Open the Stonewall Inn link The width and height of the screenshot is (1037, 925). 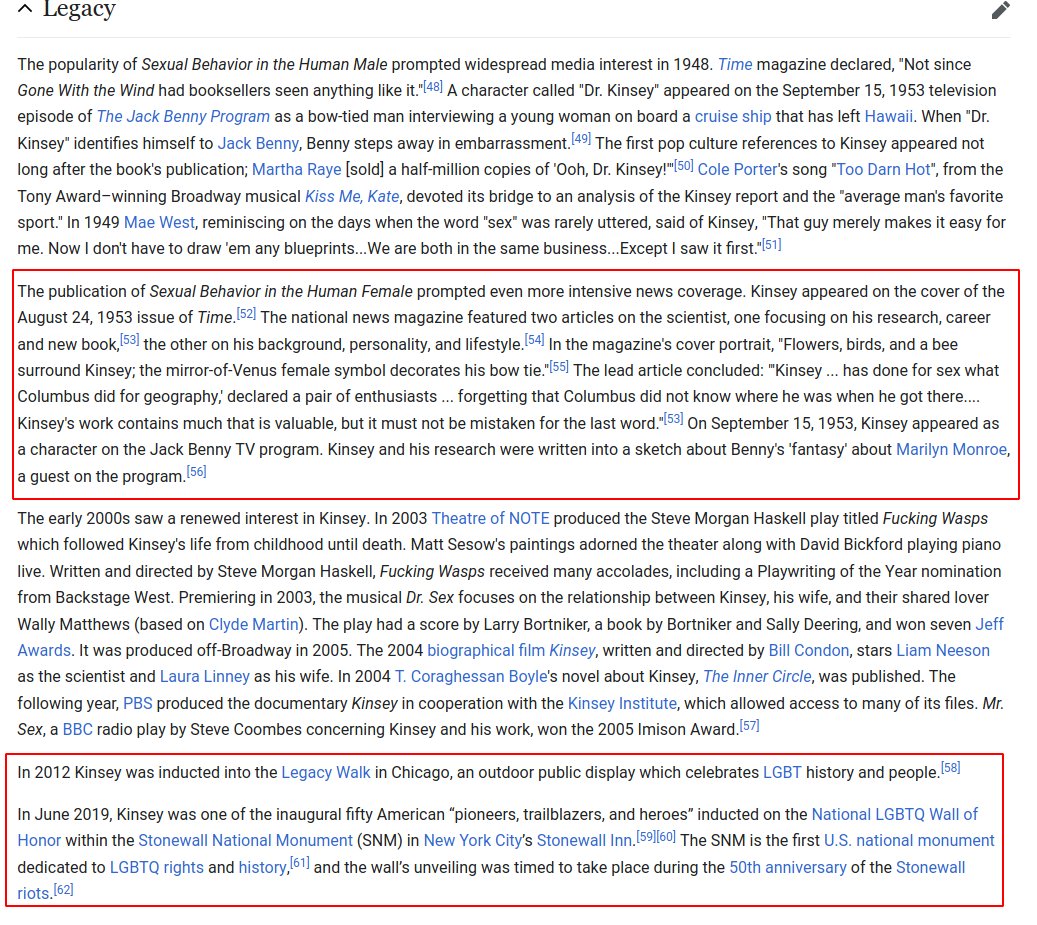[x=585, y=841]
